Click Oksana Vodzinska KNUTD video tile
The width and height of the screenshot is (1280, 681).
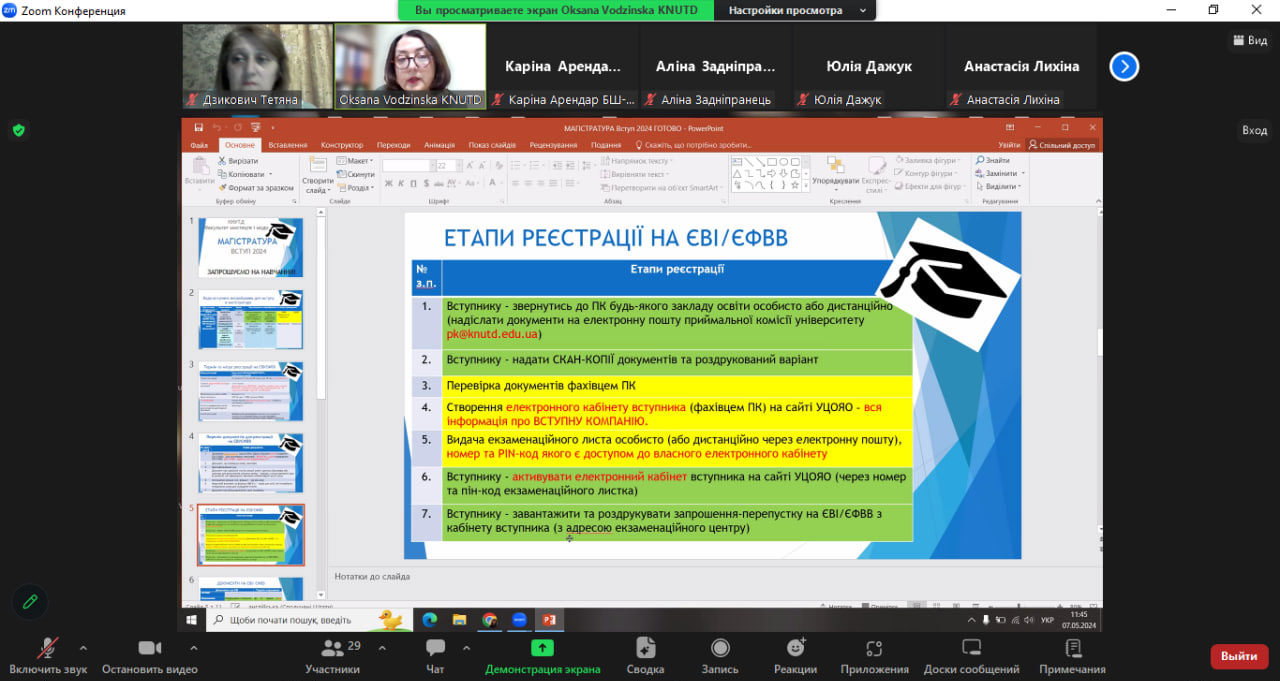410,66
